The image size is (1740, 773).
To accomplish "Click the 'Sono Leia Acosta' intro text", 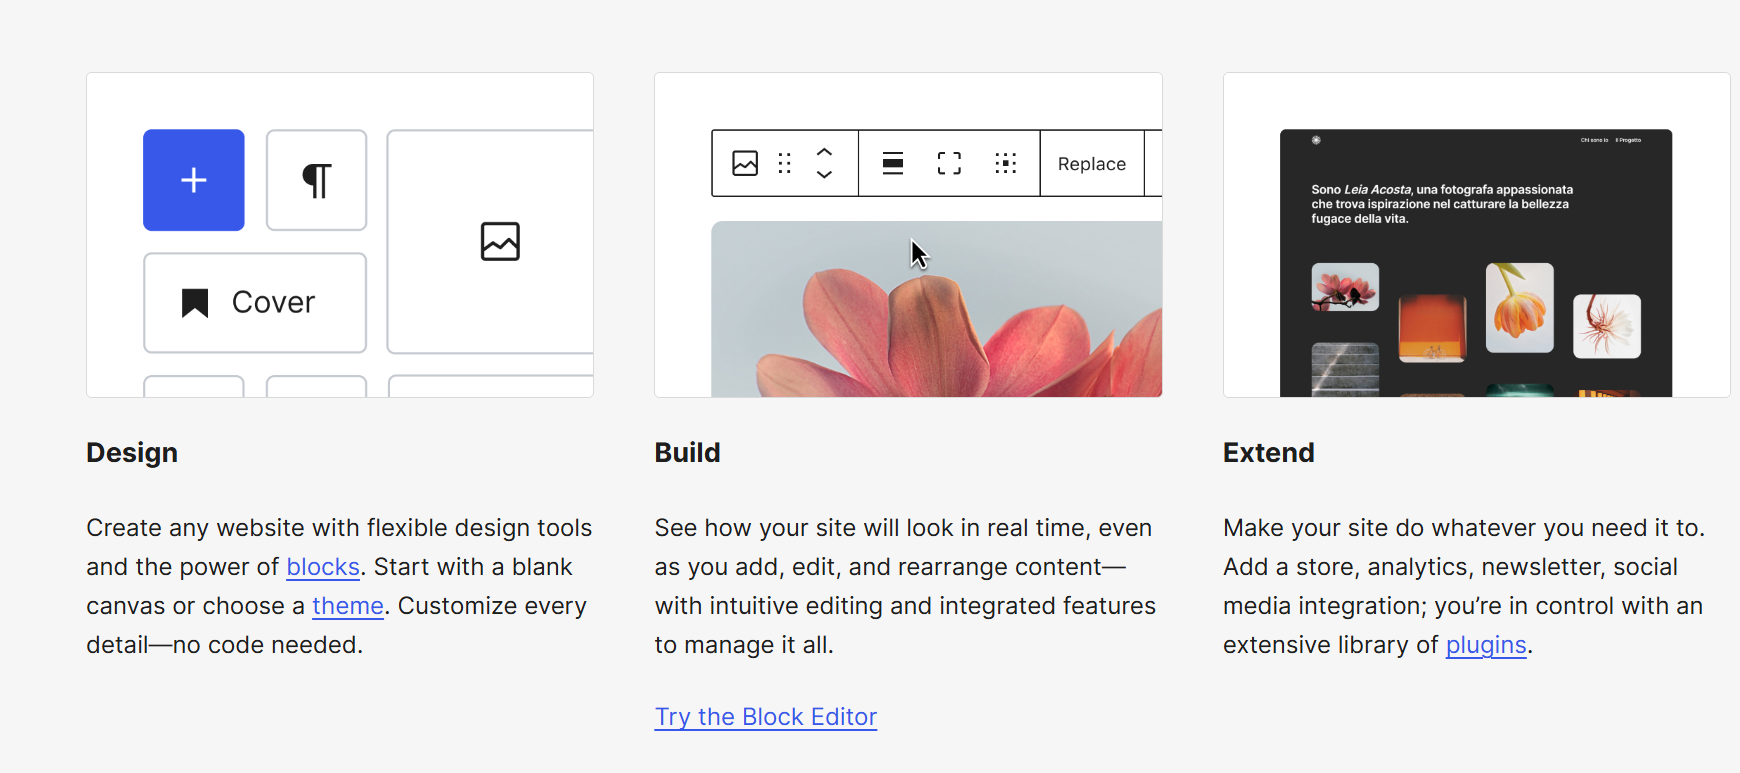I will point(1442,204).
